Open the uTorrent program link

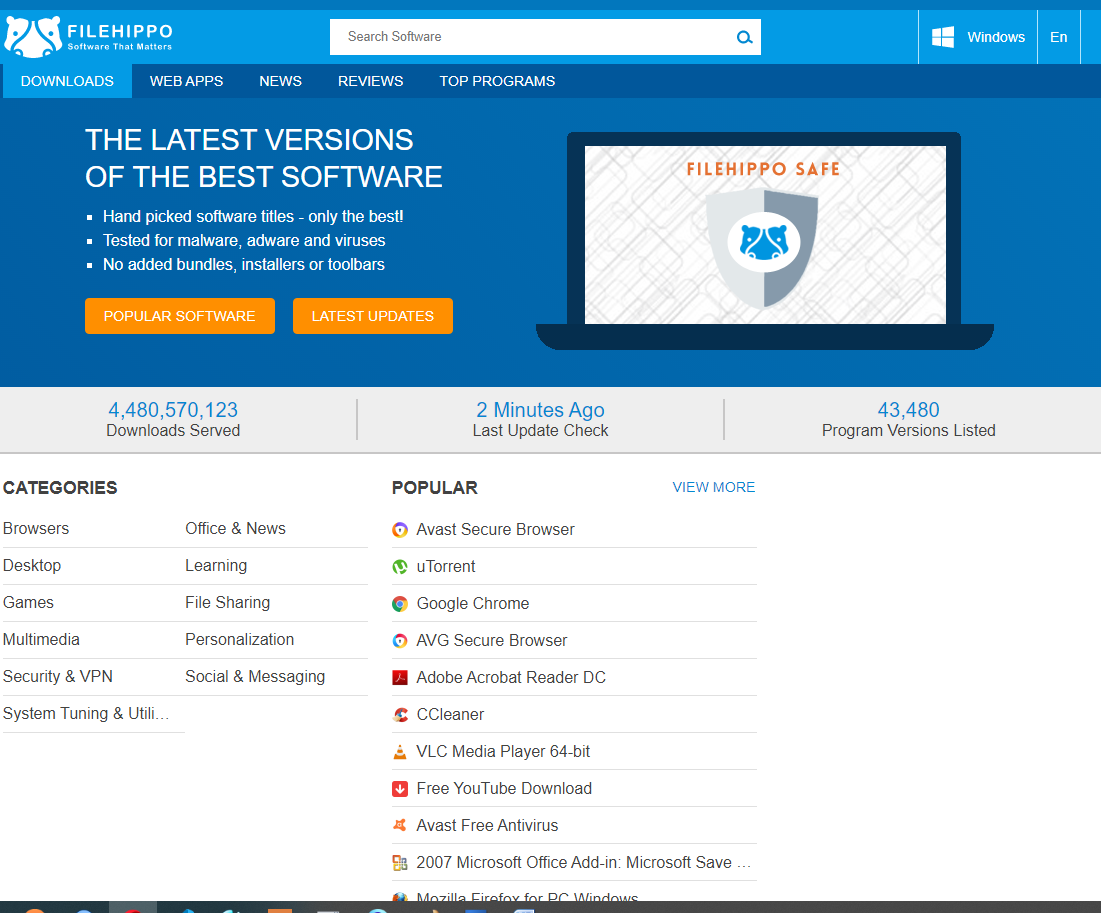tap(446, 567)
